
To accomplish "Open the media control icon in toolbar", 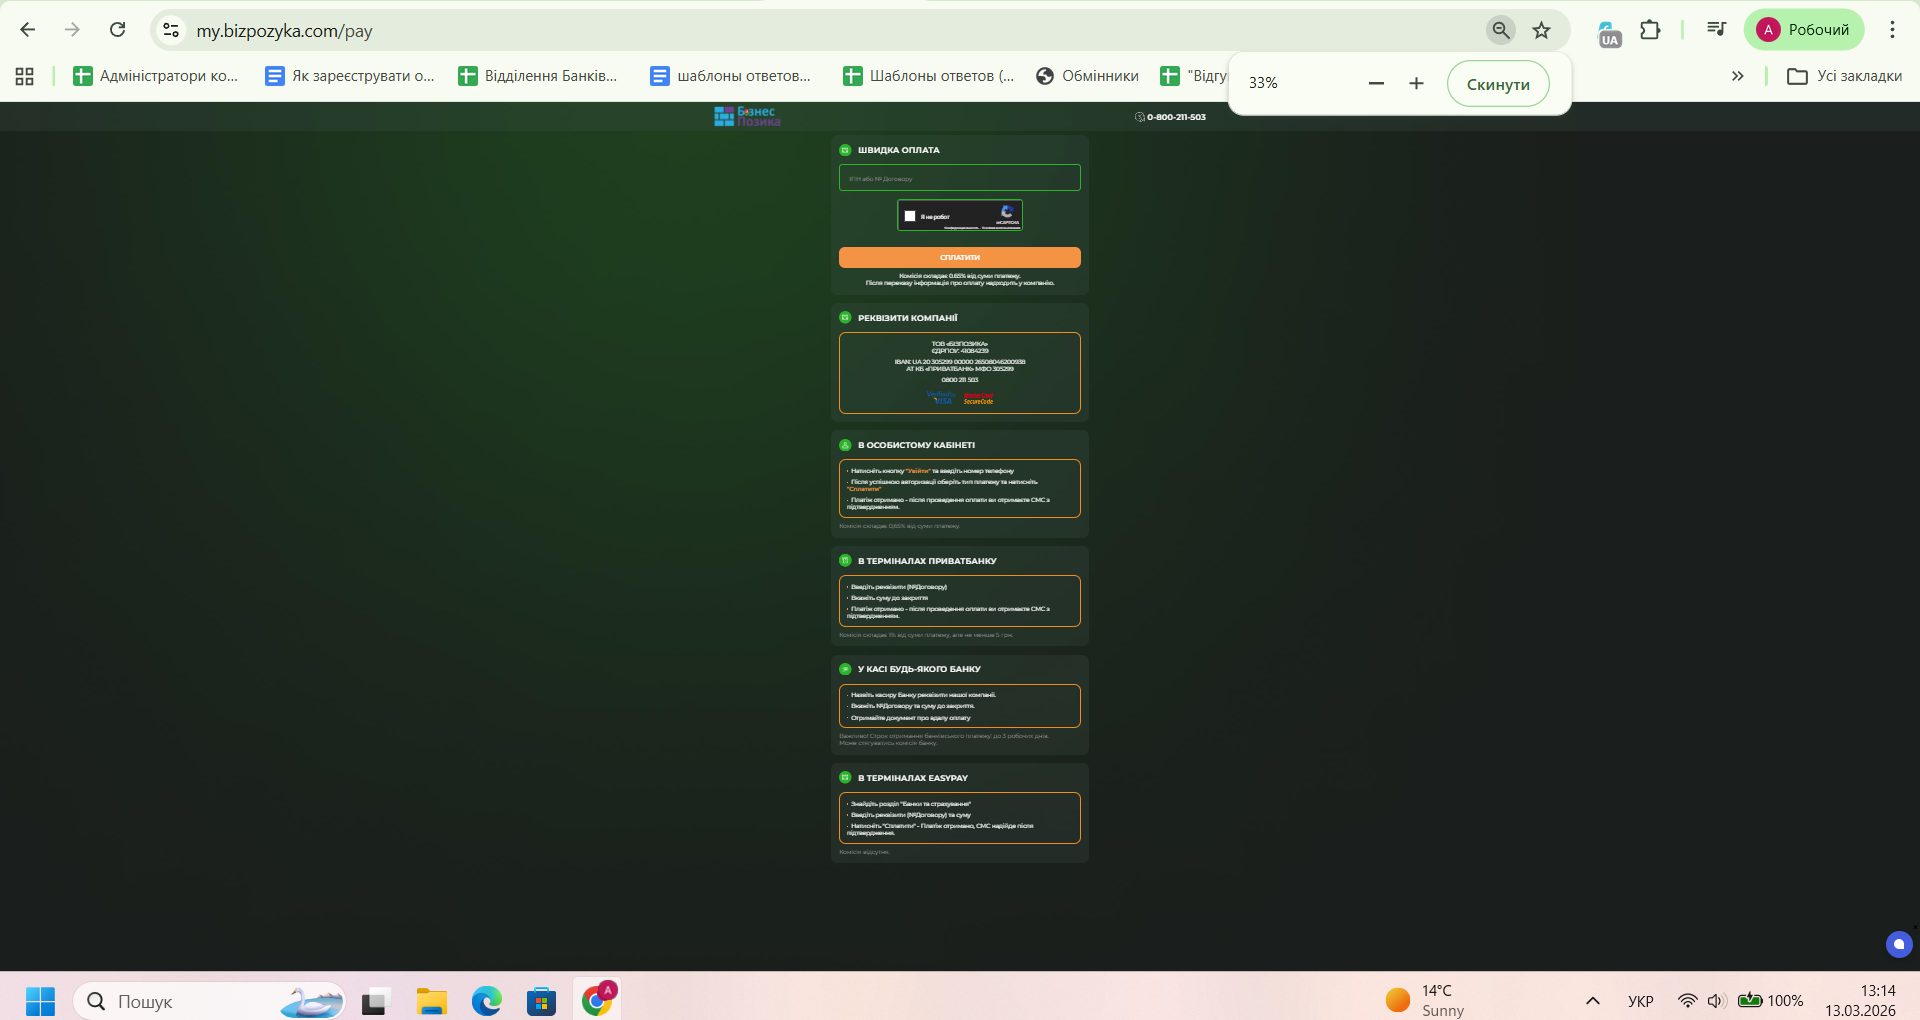I will [x=1716, y=30].
